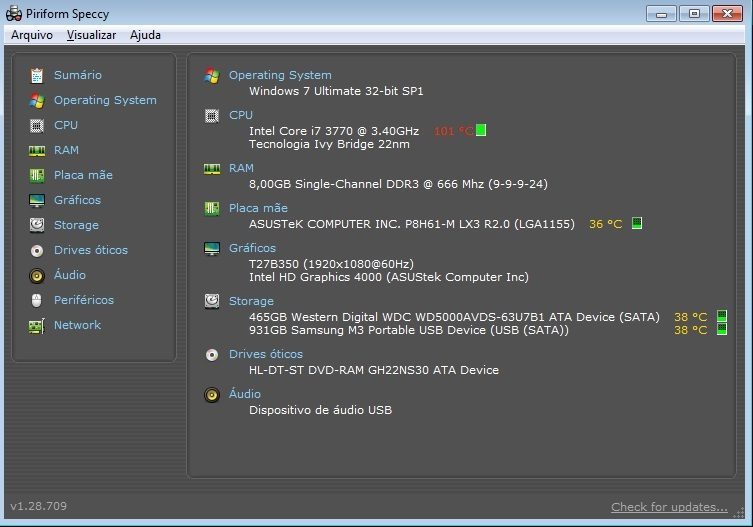This screenshot has height=527, width=753.
Task: Click the motherboard 36 °C temperature indicator
Action: (x=637, y=223)
